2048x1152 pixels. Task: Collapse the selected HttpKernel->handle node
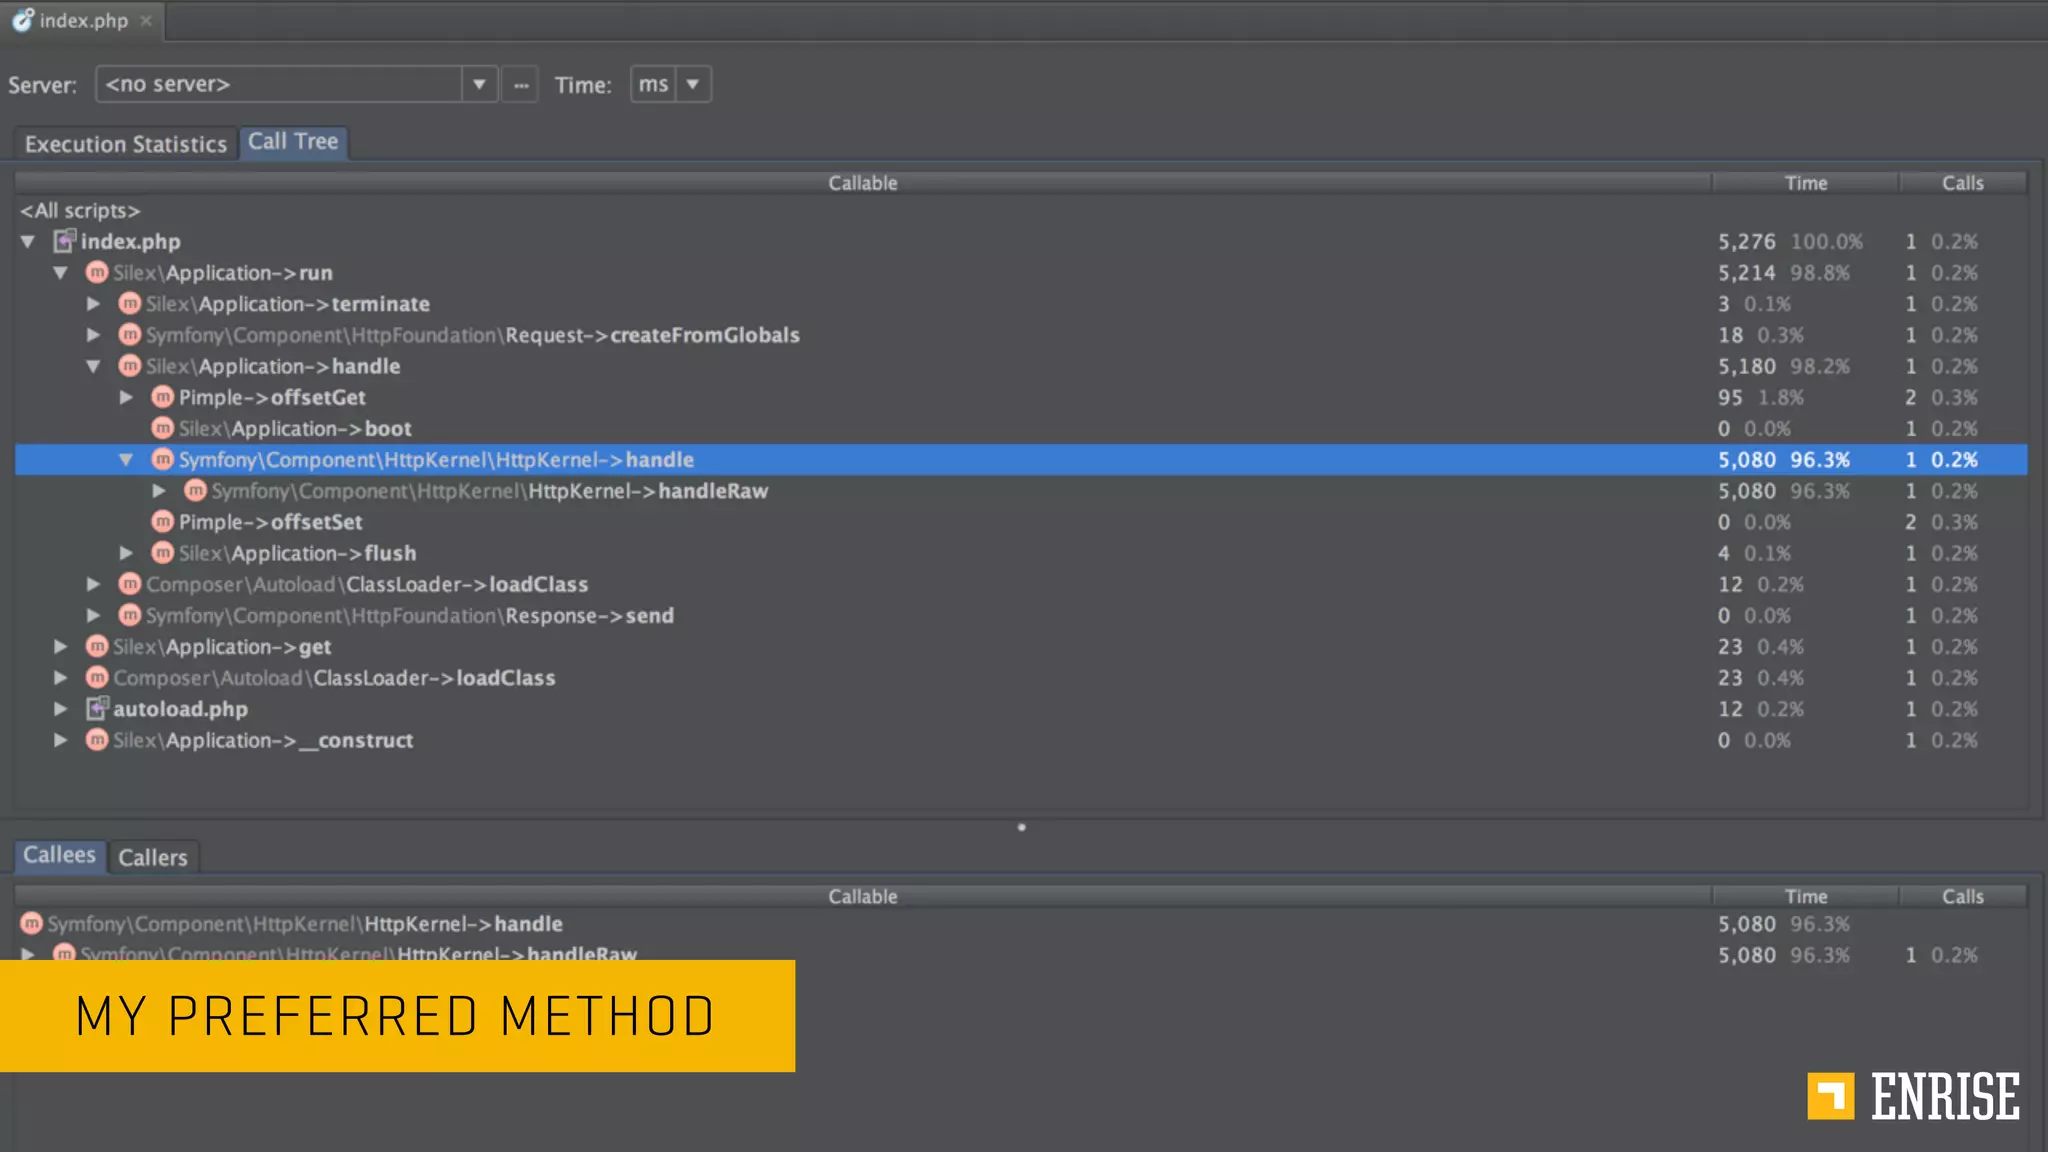(x=126, y=460)
